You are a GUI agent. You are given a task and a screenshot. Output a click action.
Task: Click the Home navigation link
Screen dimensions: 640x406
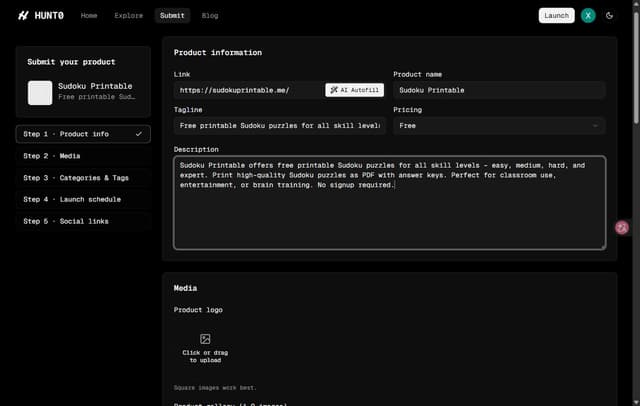point(89,16)
